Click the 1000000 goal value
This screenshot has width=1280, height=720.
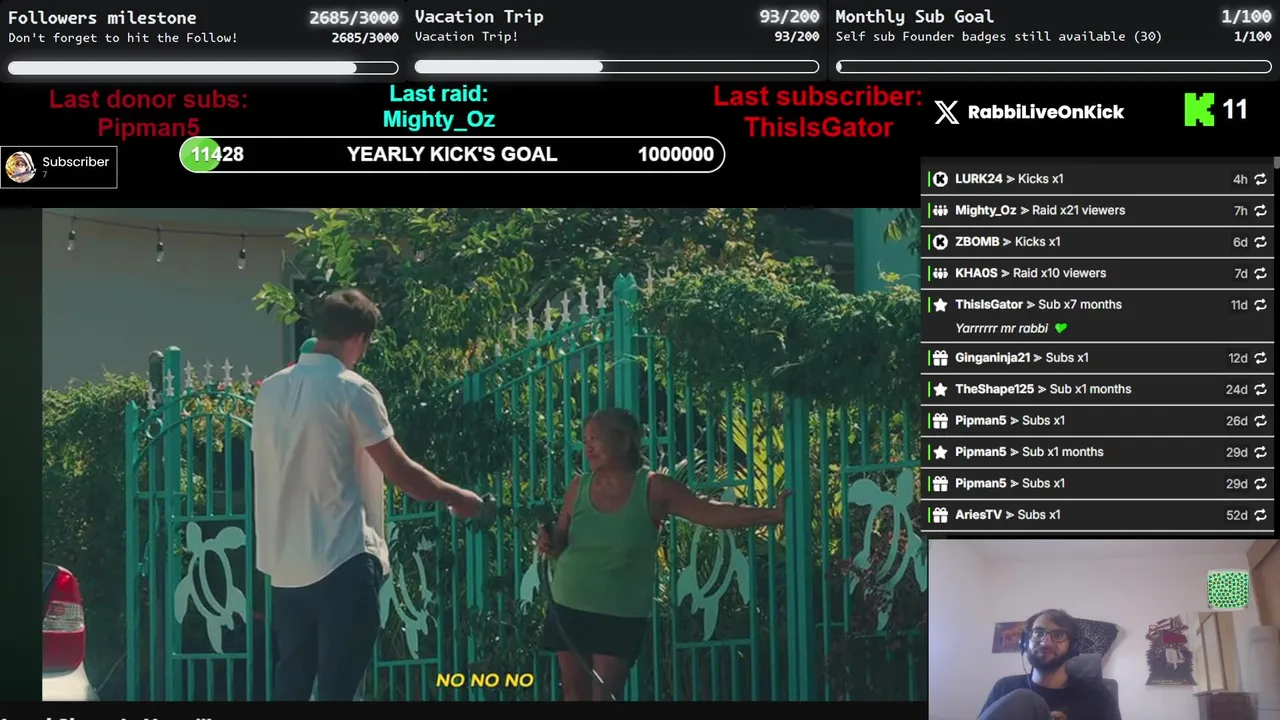point(676,154)
